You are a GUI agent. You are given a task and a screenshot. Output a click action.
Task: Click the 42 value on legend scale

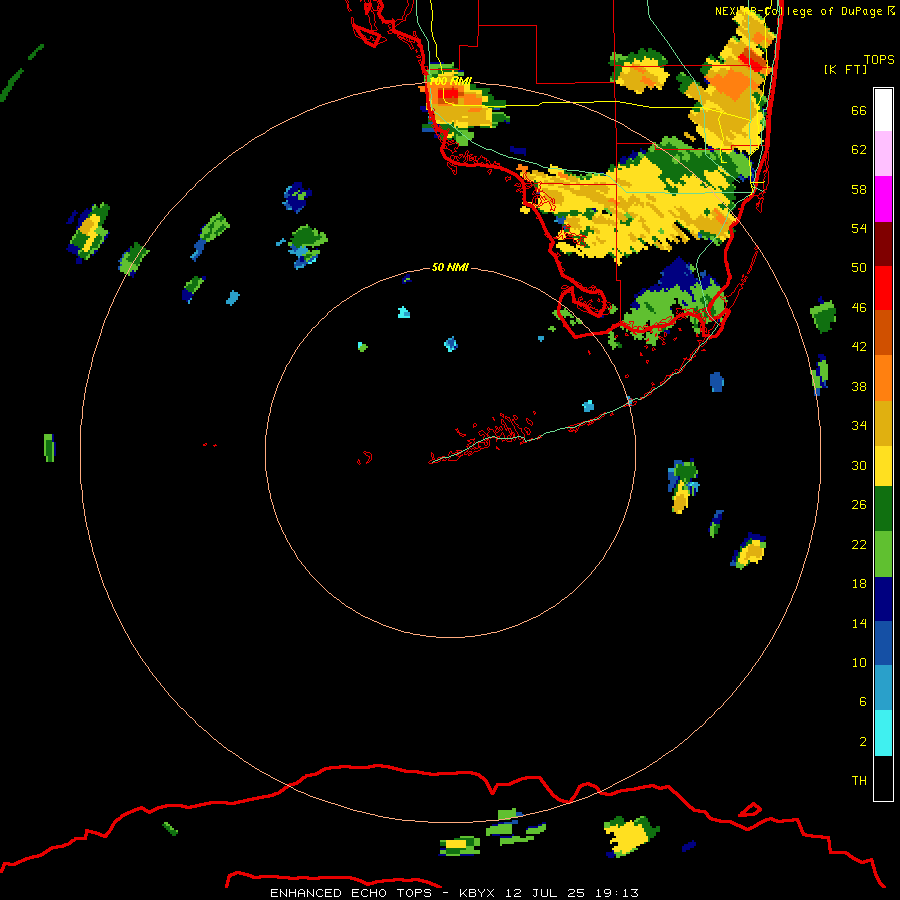coord(859,347)
